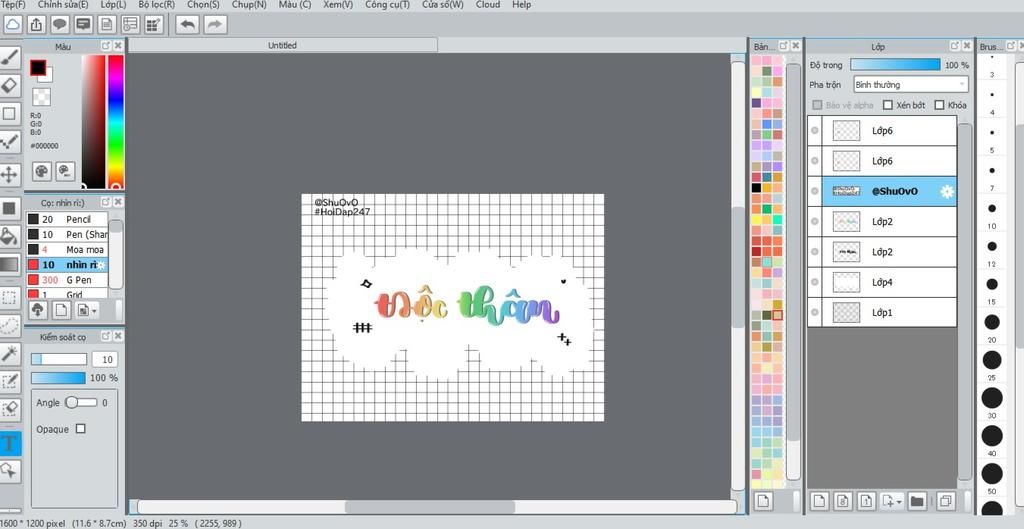Open gear settings of @ShuOvO layer
The image size is (1024, 529).
(946, 191)
